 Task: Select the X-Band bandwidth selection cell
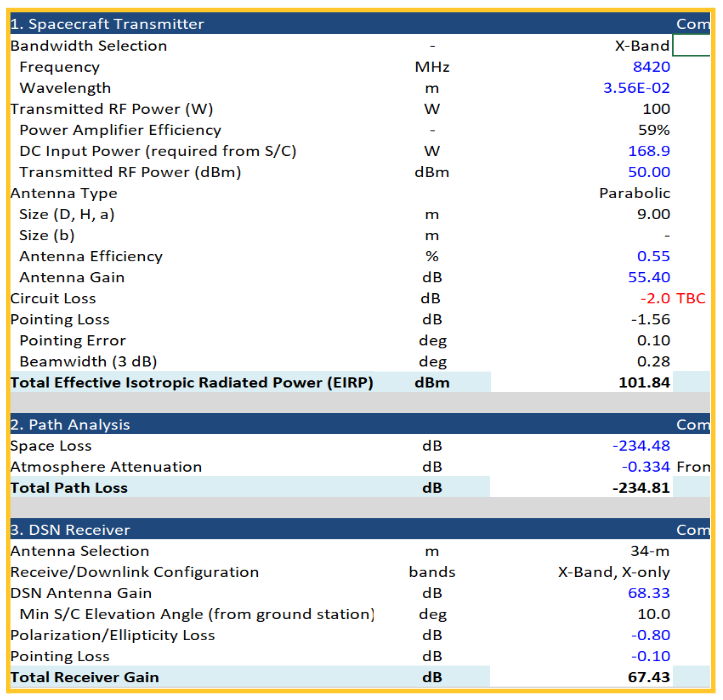tap(641, 46)
